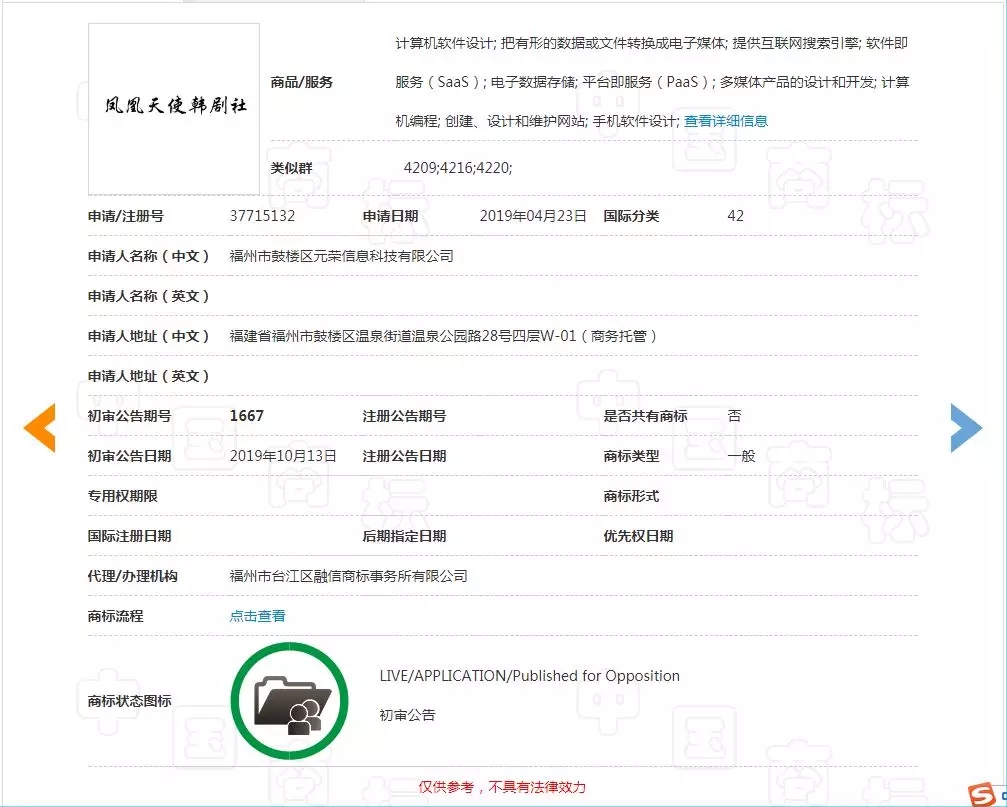The image size is (1007, 807).
Task: Select 初审公告 status text
Action: point(407,715)
